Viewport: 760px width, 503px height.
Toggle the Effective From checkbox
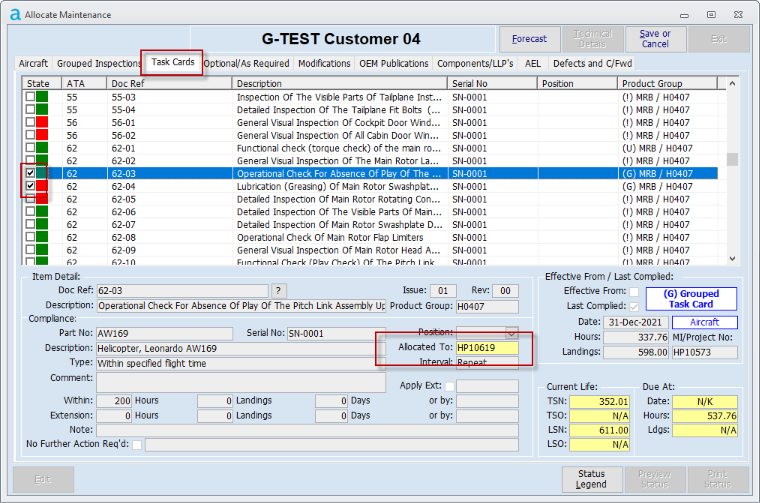(x=634, y=291)
